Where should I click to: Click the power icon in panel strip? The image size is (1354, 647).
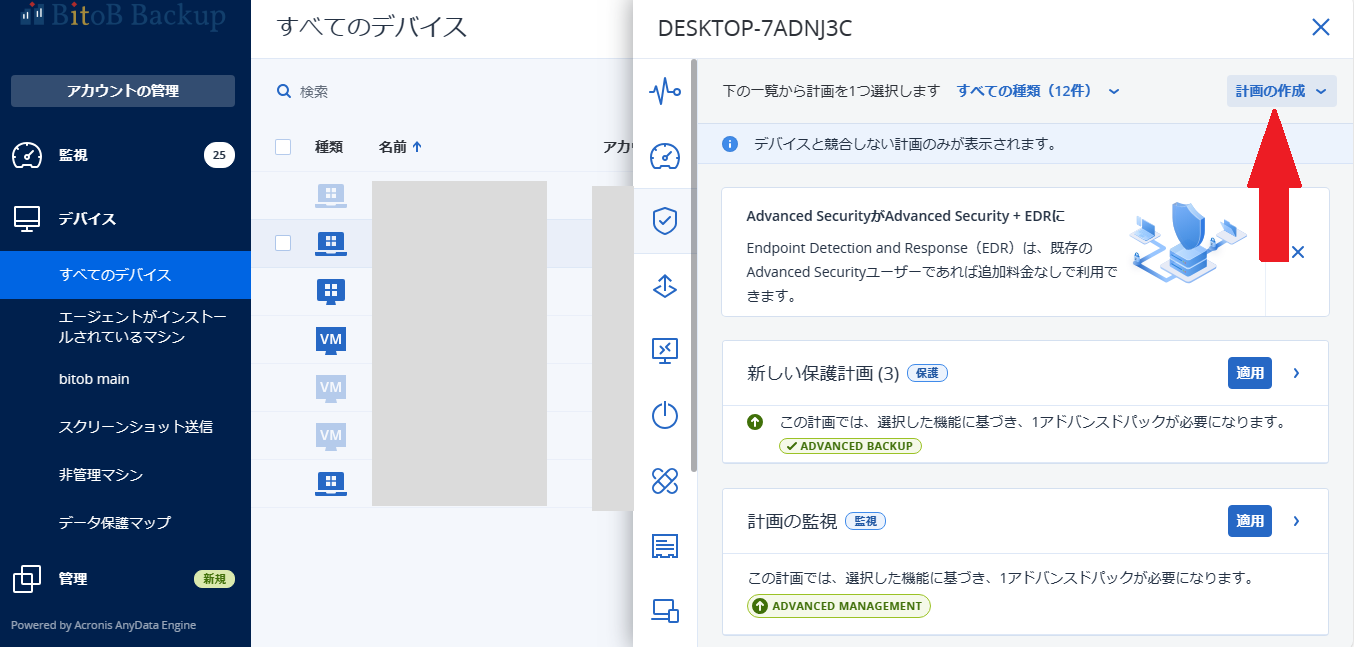[x=665, y=415]
